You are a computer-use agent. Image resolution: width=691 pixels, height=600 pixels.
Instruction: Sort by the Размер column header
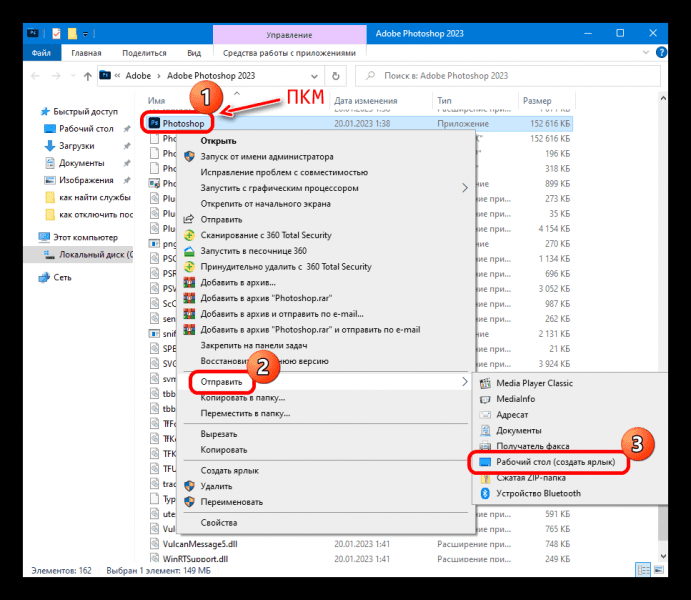point(537,101)
